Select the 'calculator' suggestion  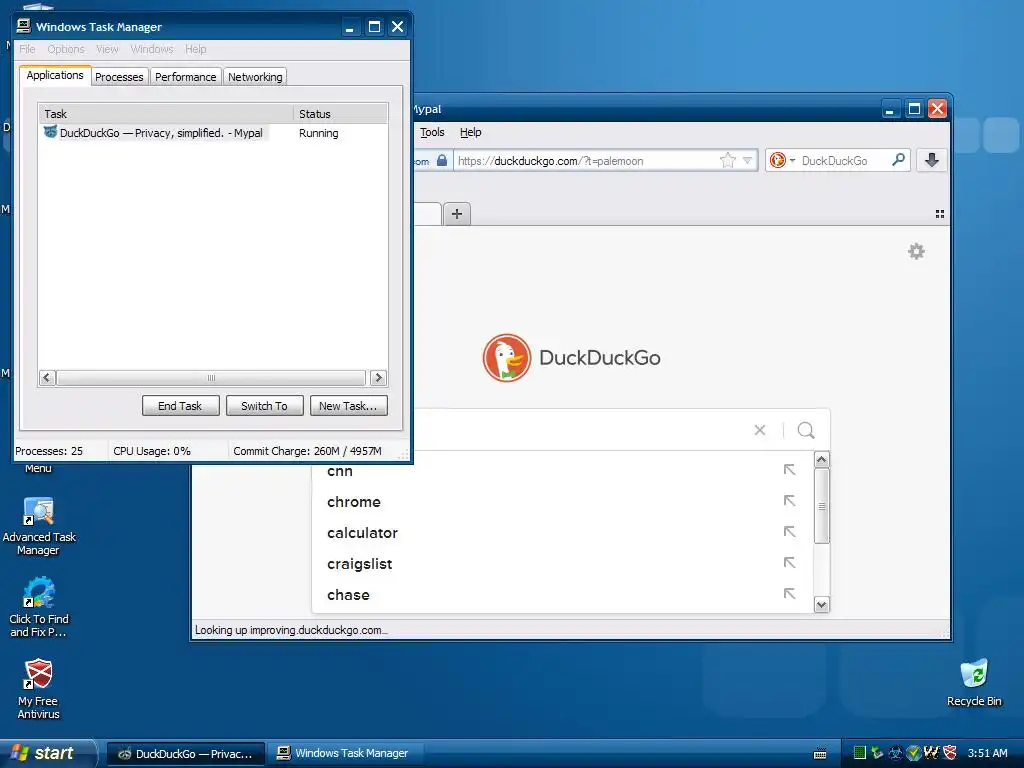click(562, 532)
